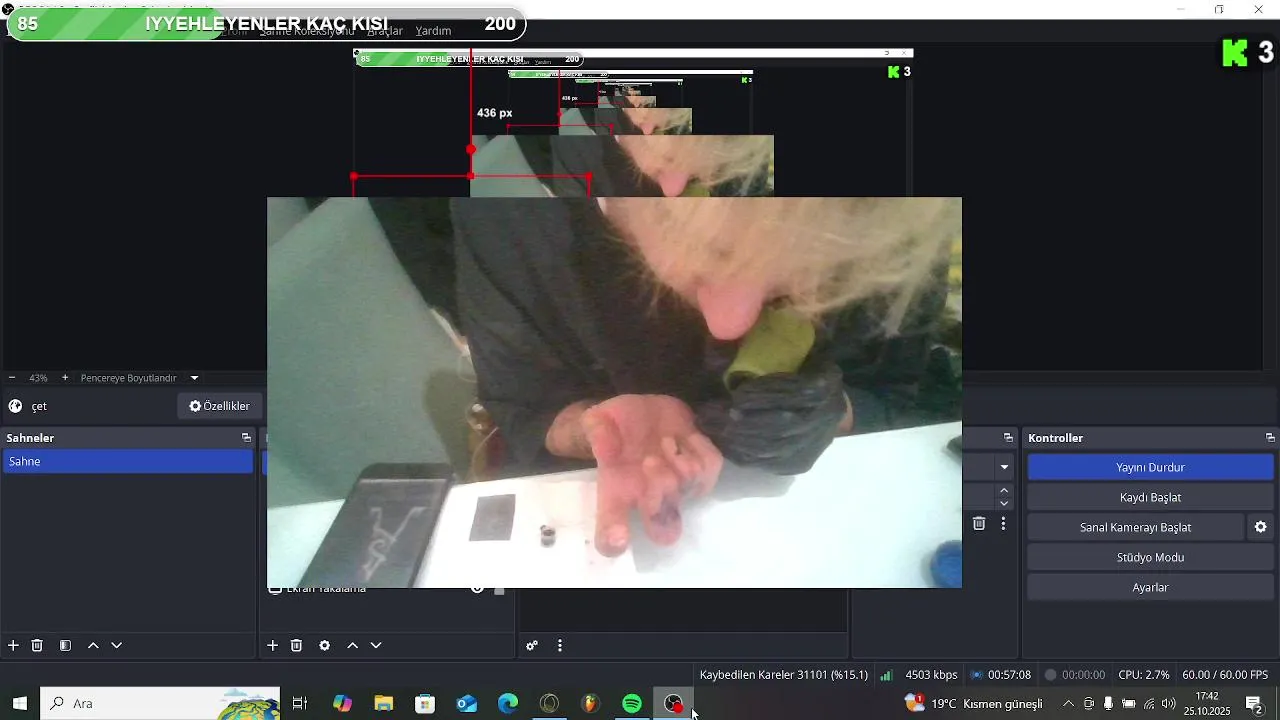Open Ayarlar settings
This screenshot has height=720, width=1280.
tap(1150, 587)
